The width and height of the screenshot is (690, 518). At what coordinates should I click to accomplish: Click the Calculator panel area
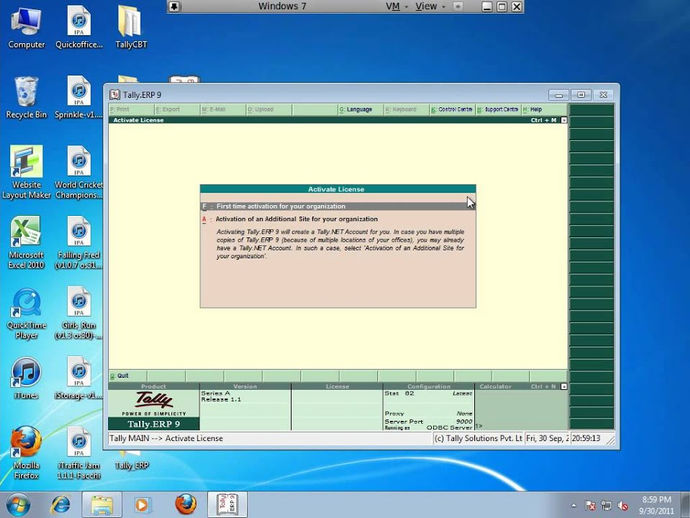coord(521,409)
